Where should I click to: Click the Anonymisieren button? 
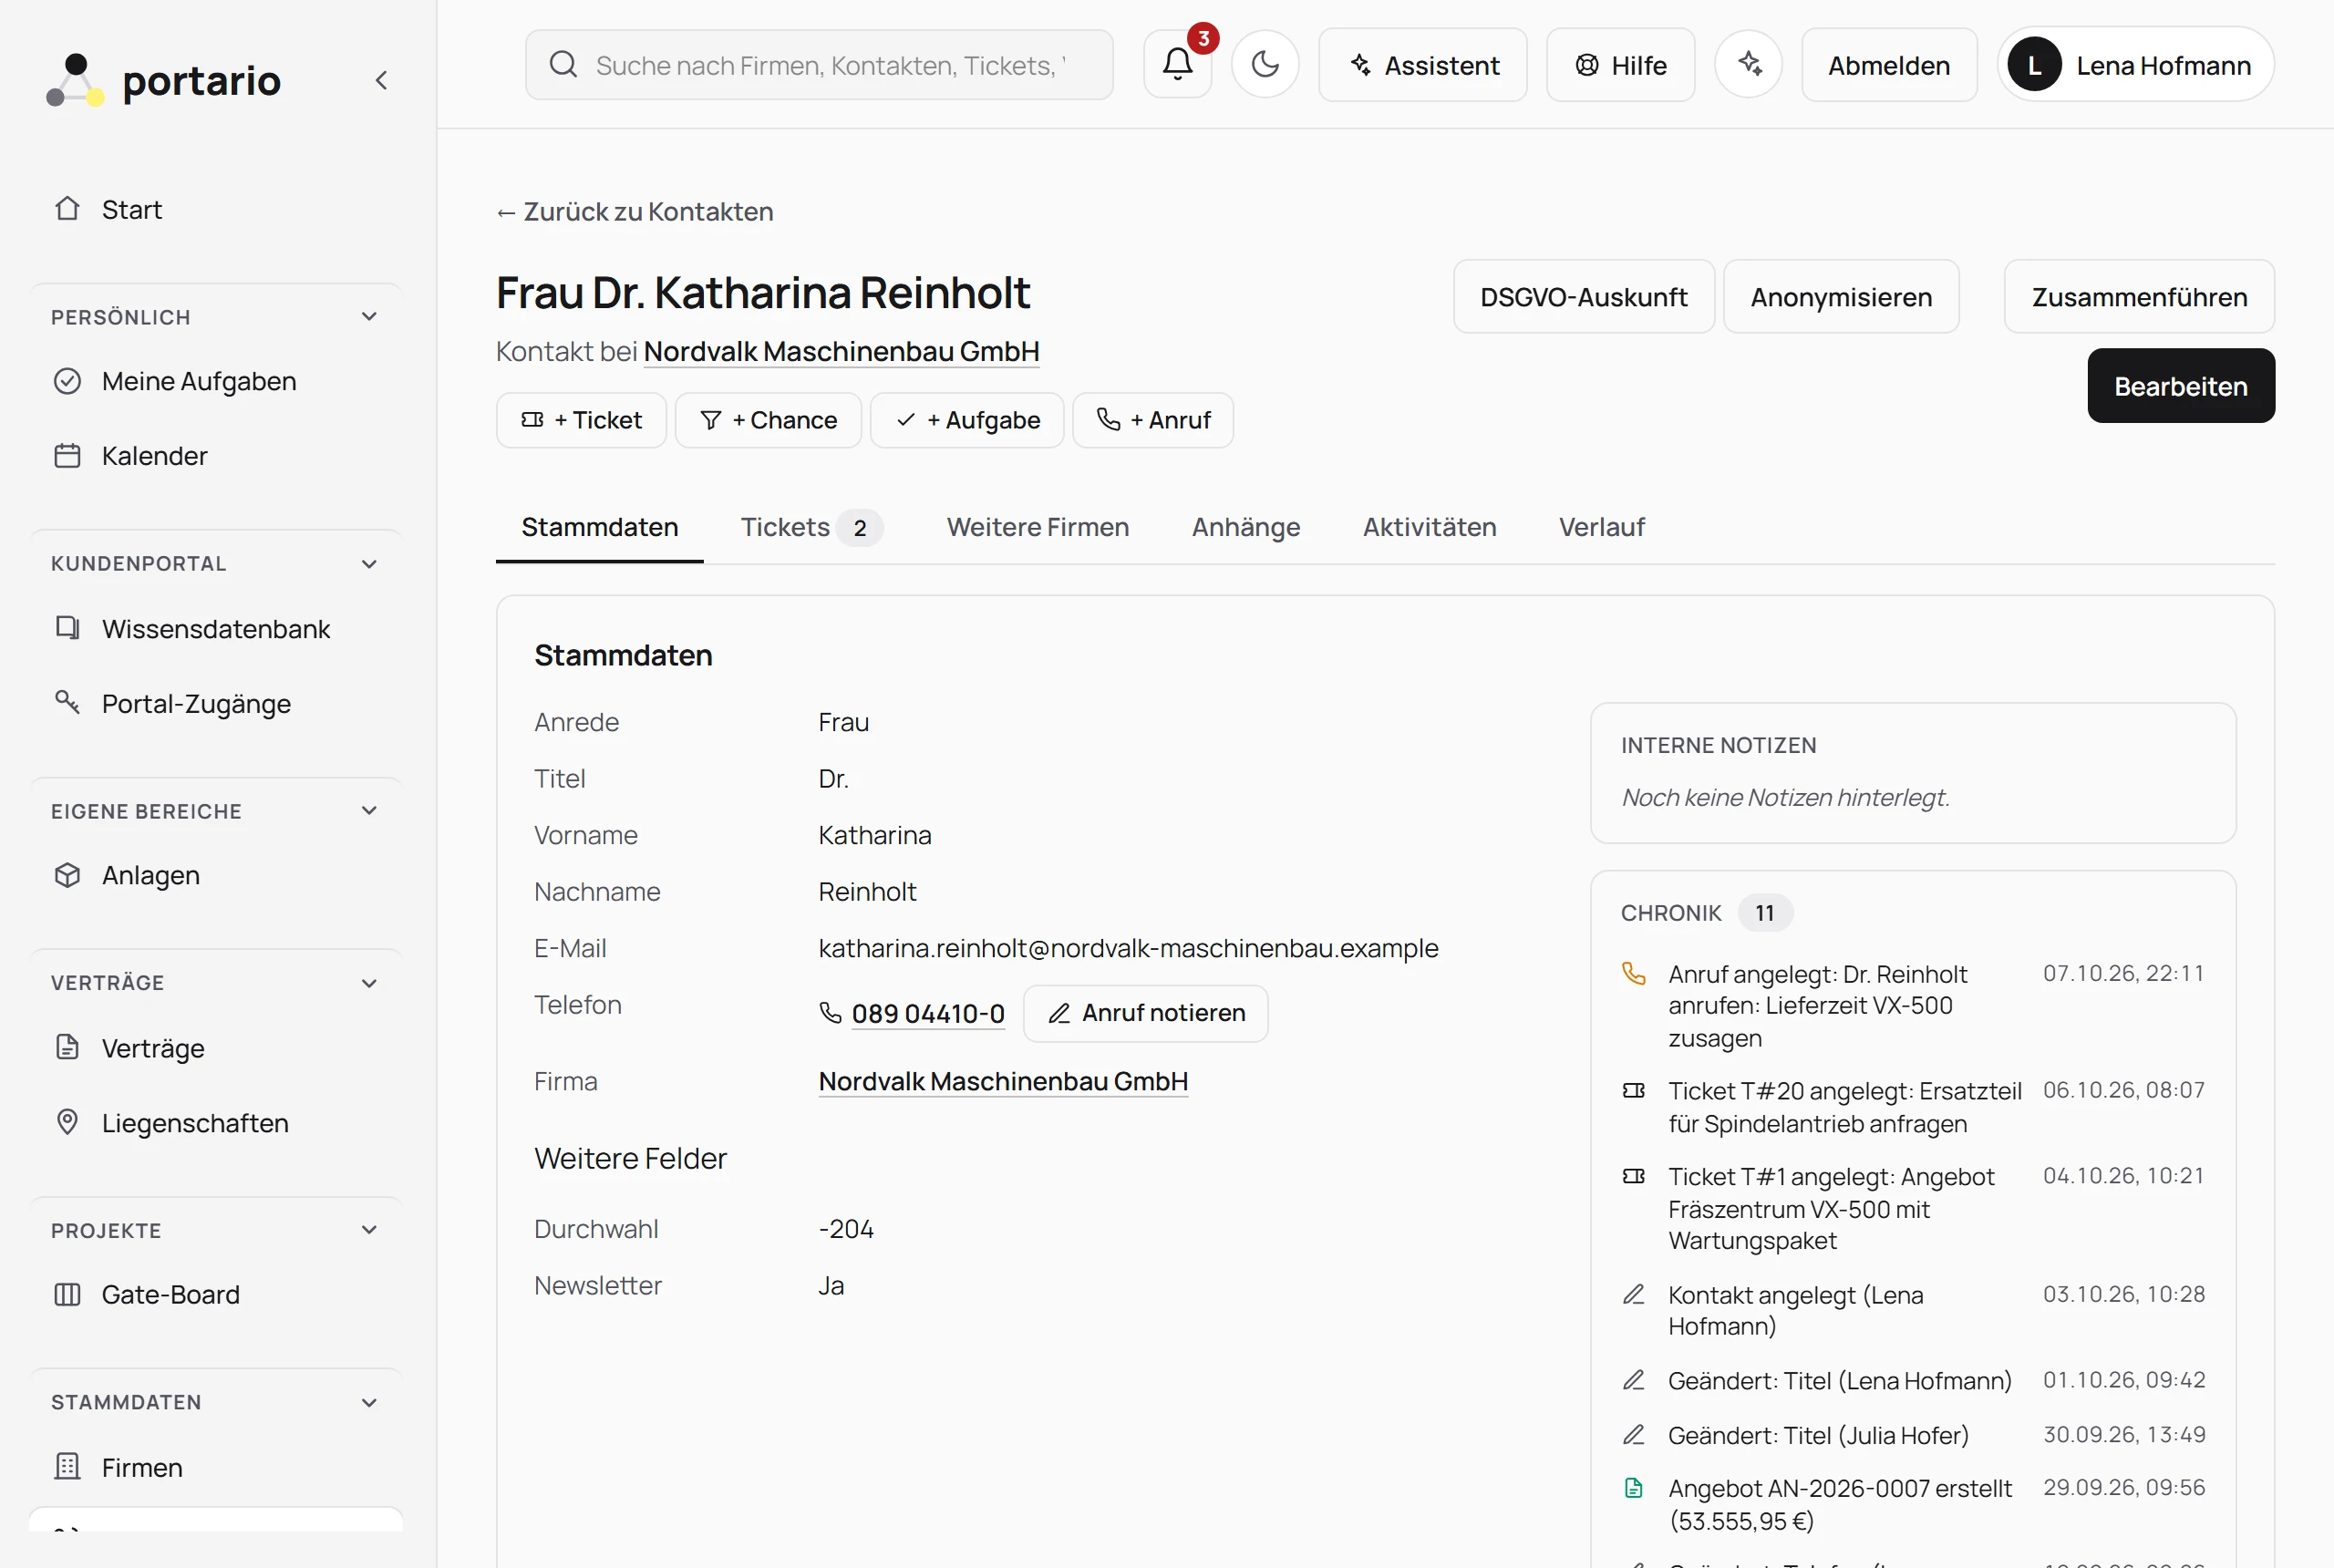click(1841, 297)
